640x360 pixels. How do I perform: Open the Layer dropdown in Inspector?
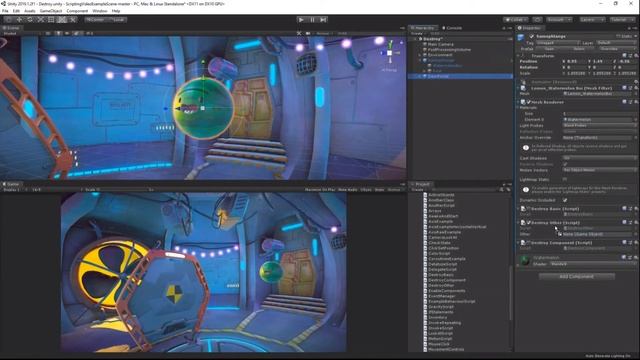[616, 42]
